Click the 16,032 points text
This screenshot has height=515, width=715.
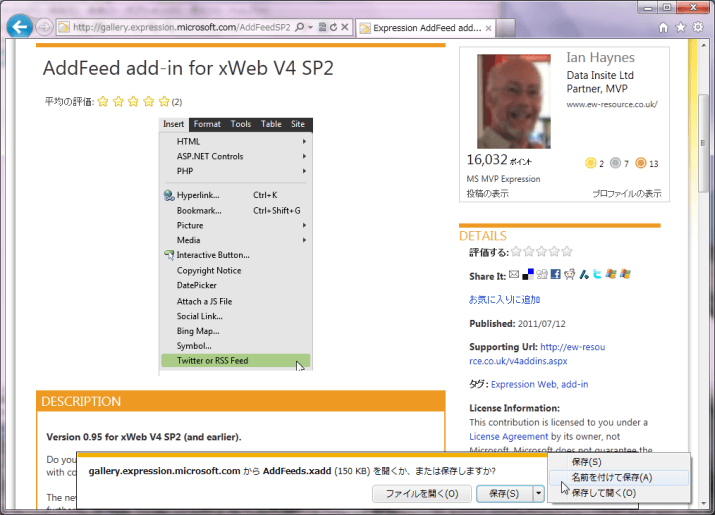coord(499,160)
